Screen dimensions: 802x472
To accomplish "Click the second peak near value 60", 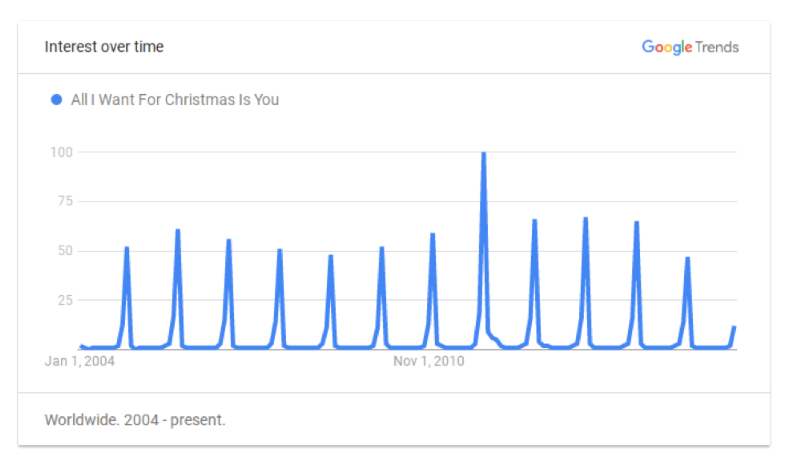I will [x=177, y=231].
